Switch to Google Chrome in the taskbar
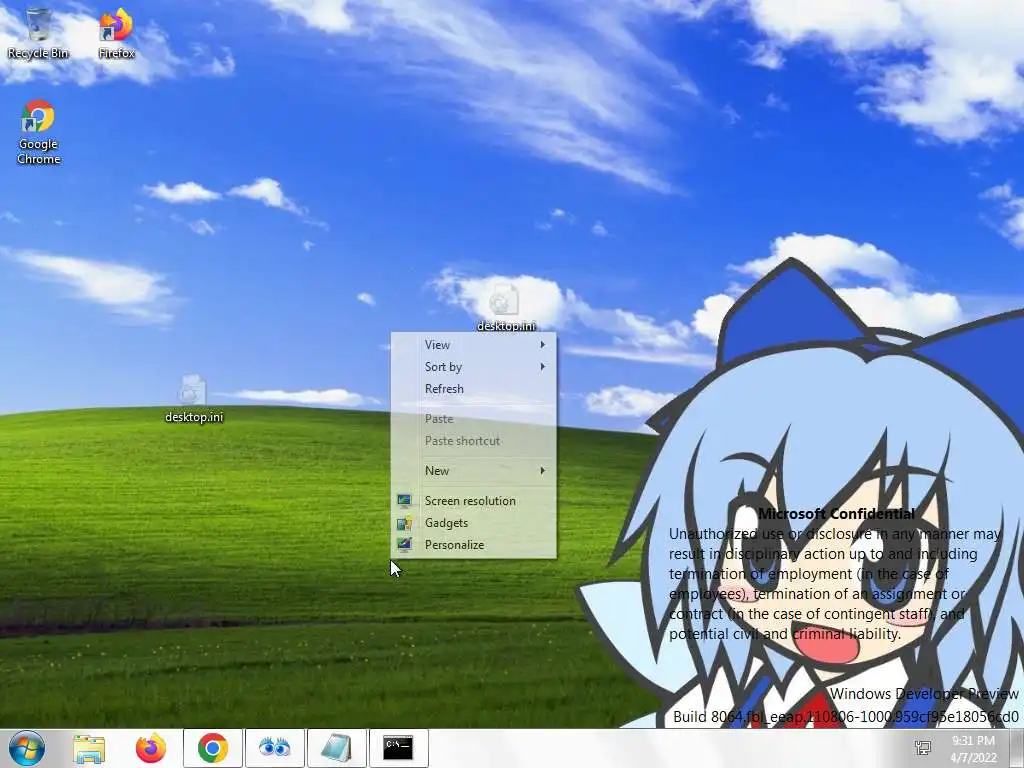1024x768 pixels. pos(213,748)
